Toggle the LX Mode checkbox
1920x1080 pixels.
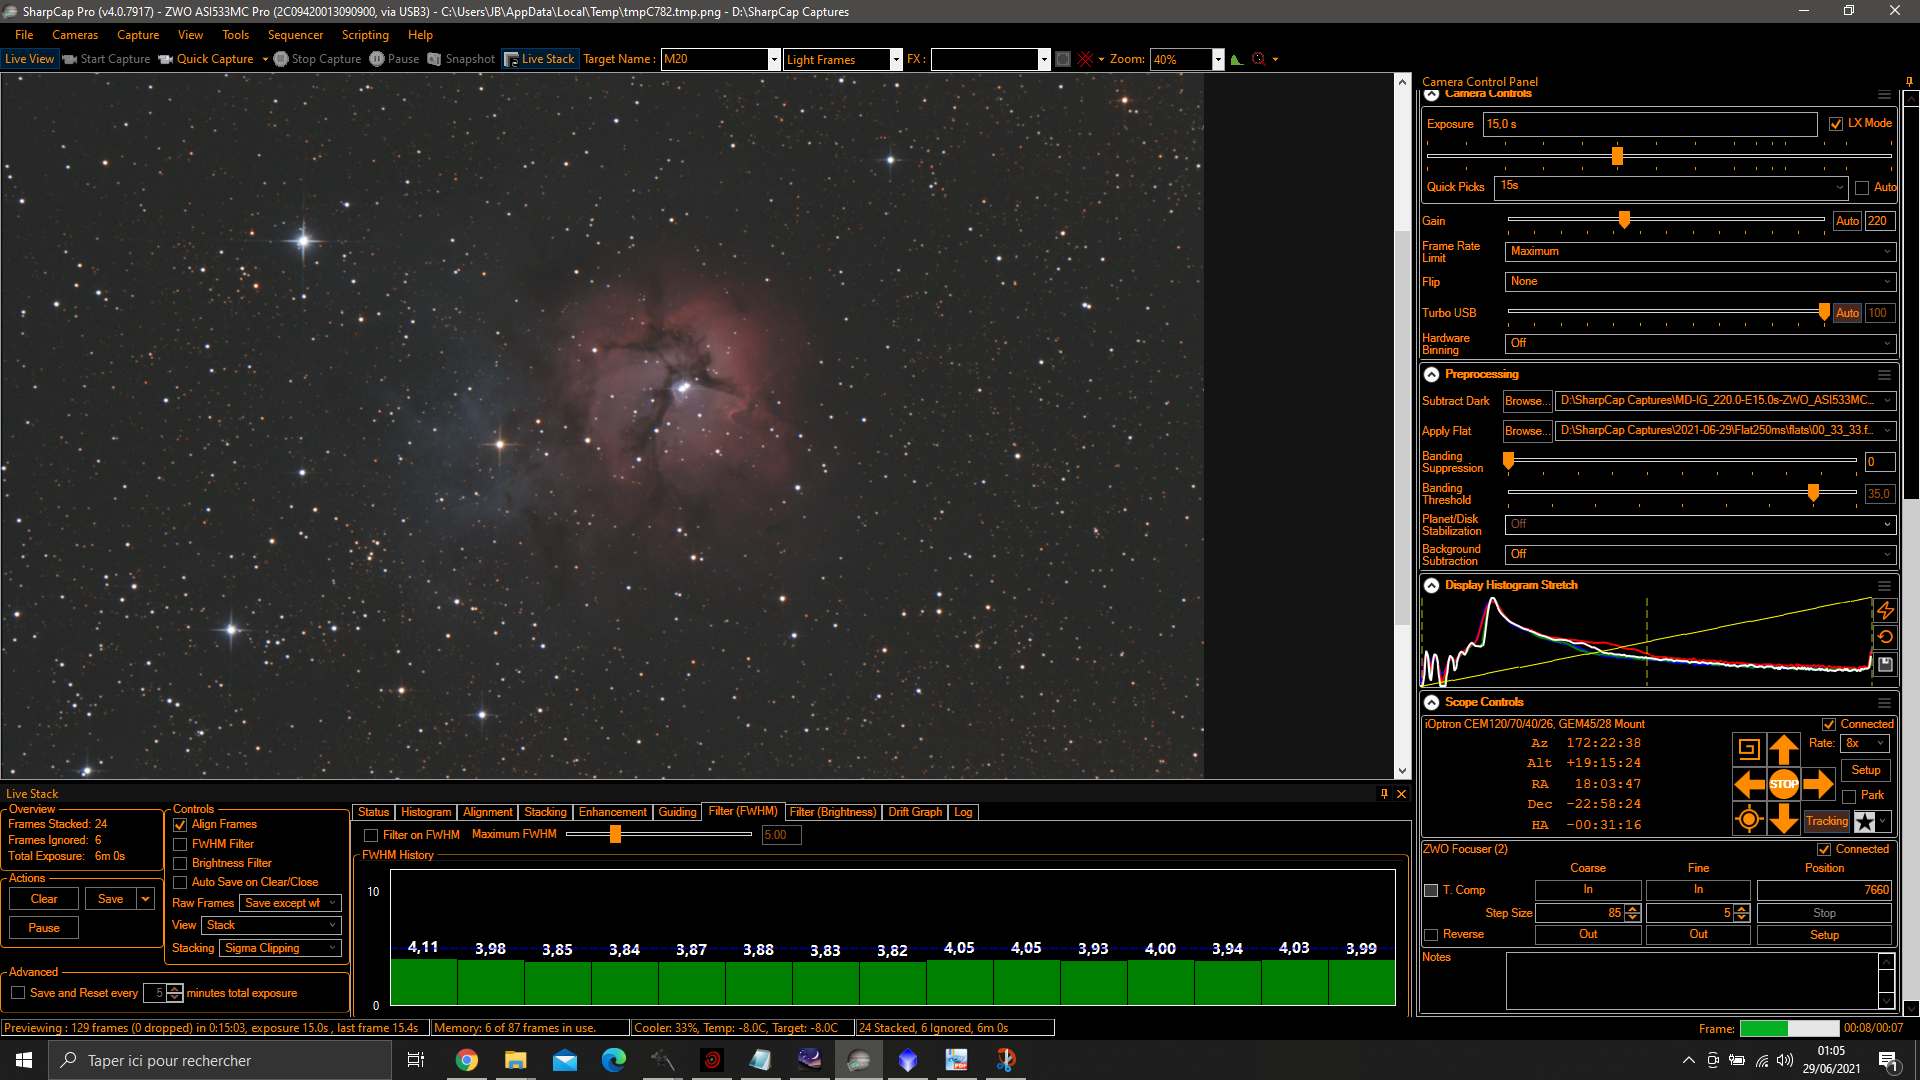1836,124
